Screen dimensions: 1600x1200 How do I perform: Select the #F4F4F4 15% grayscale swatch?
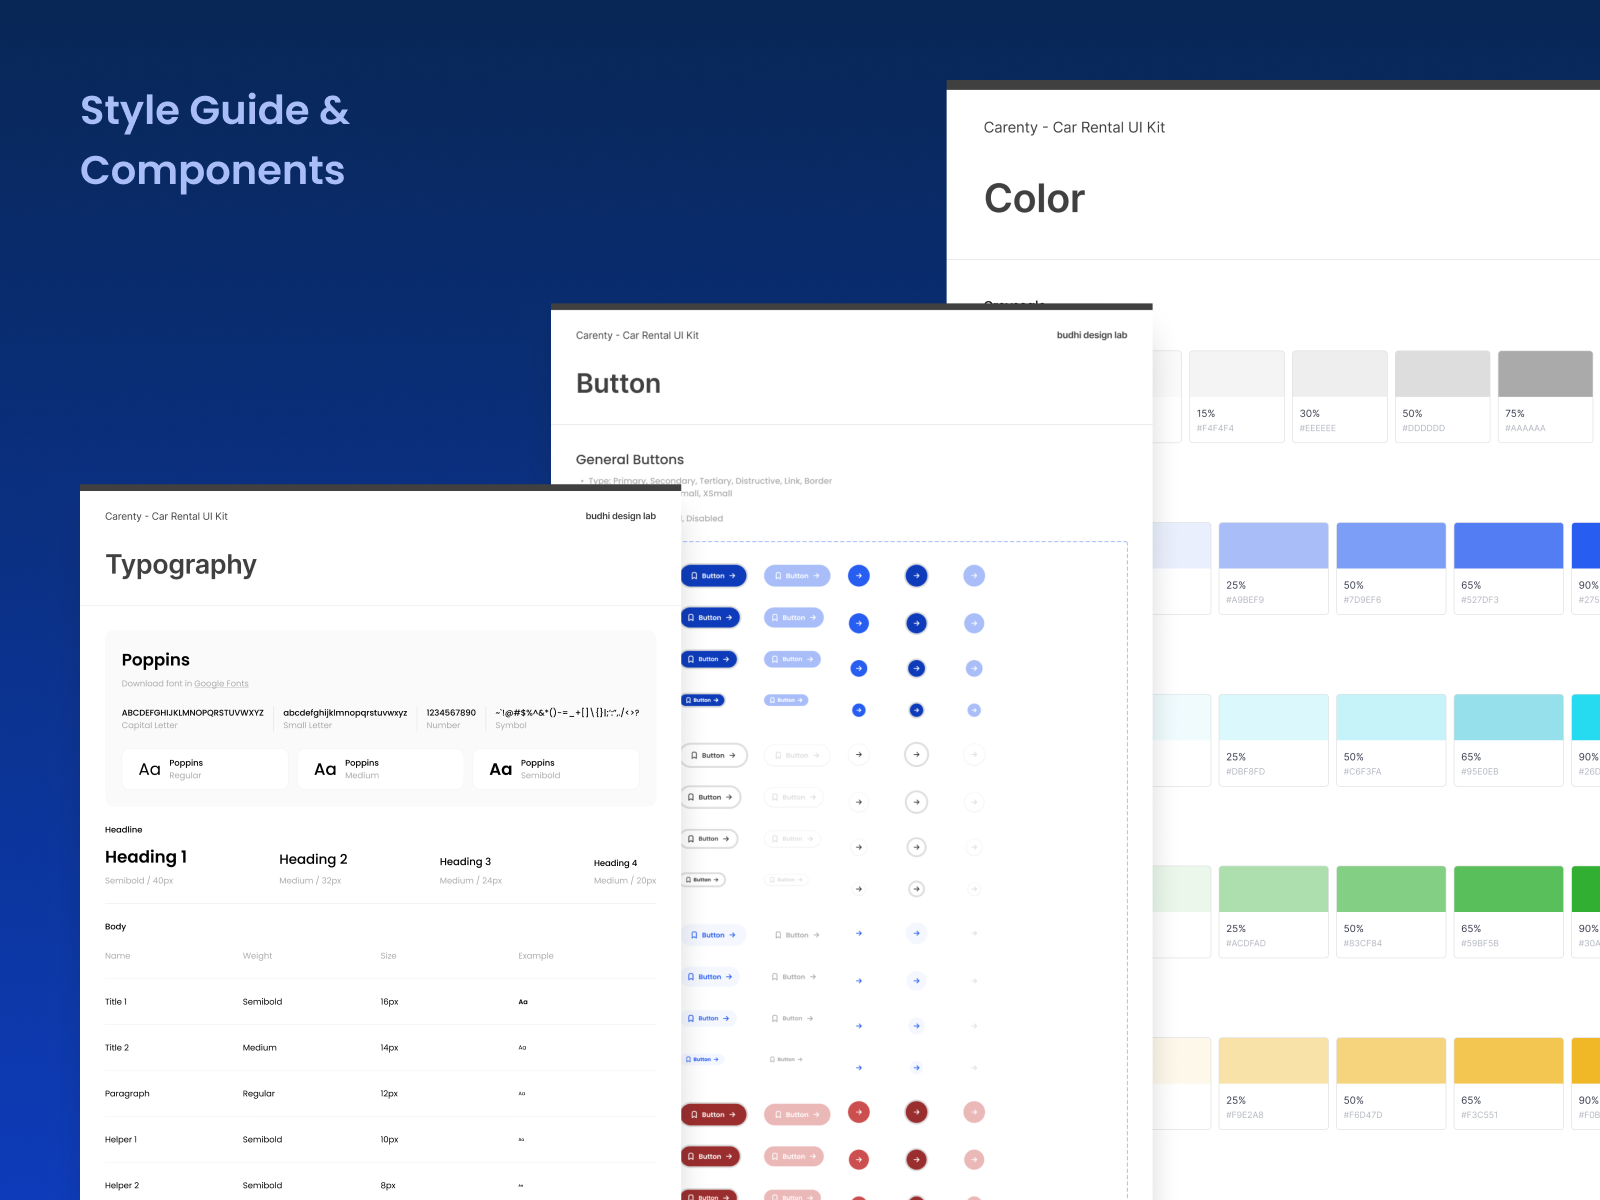(x=1236, y=396)
